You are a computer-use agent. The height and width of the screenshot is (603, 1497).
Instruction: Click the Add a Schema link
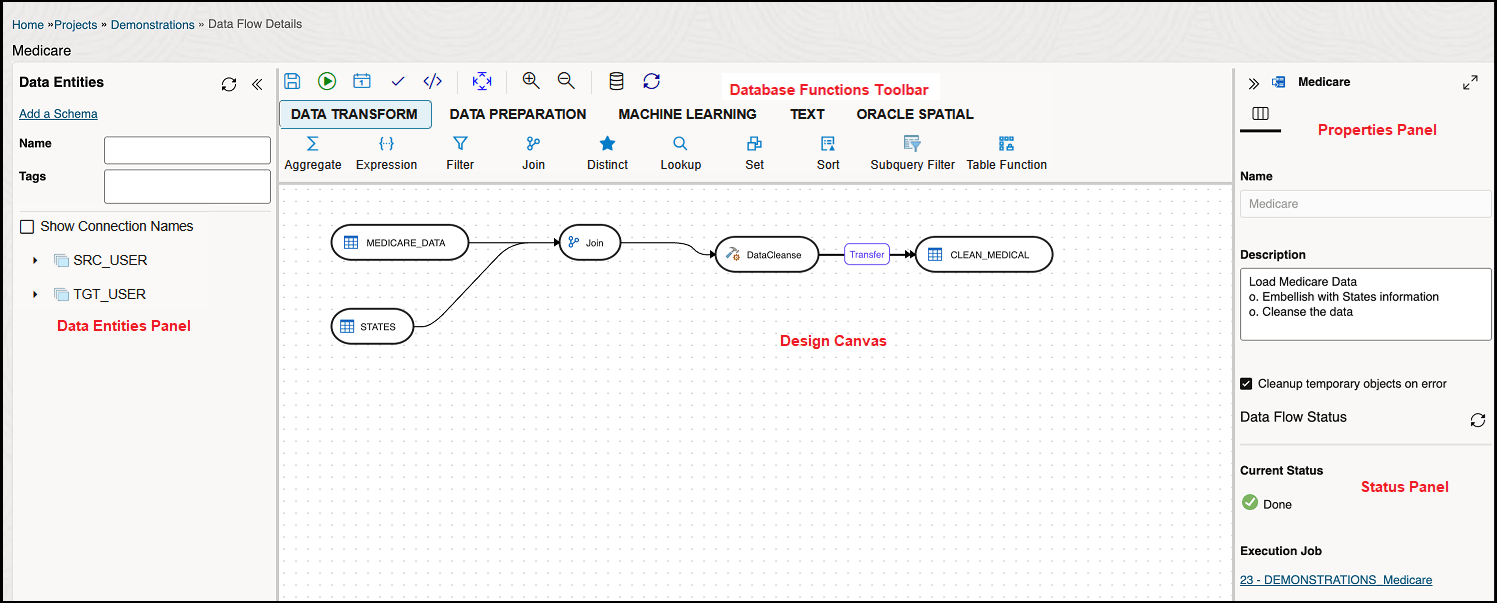tap(57, 113)
